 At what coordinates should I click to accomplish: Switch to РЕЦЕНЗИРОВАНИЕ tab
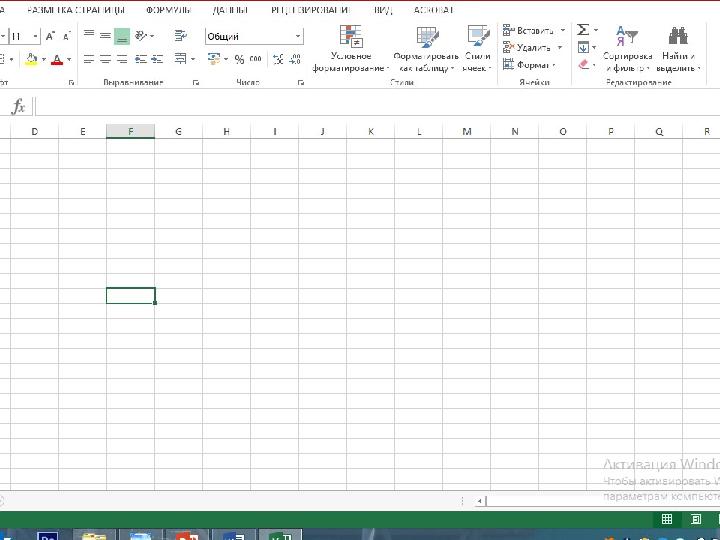pos(310,10)
